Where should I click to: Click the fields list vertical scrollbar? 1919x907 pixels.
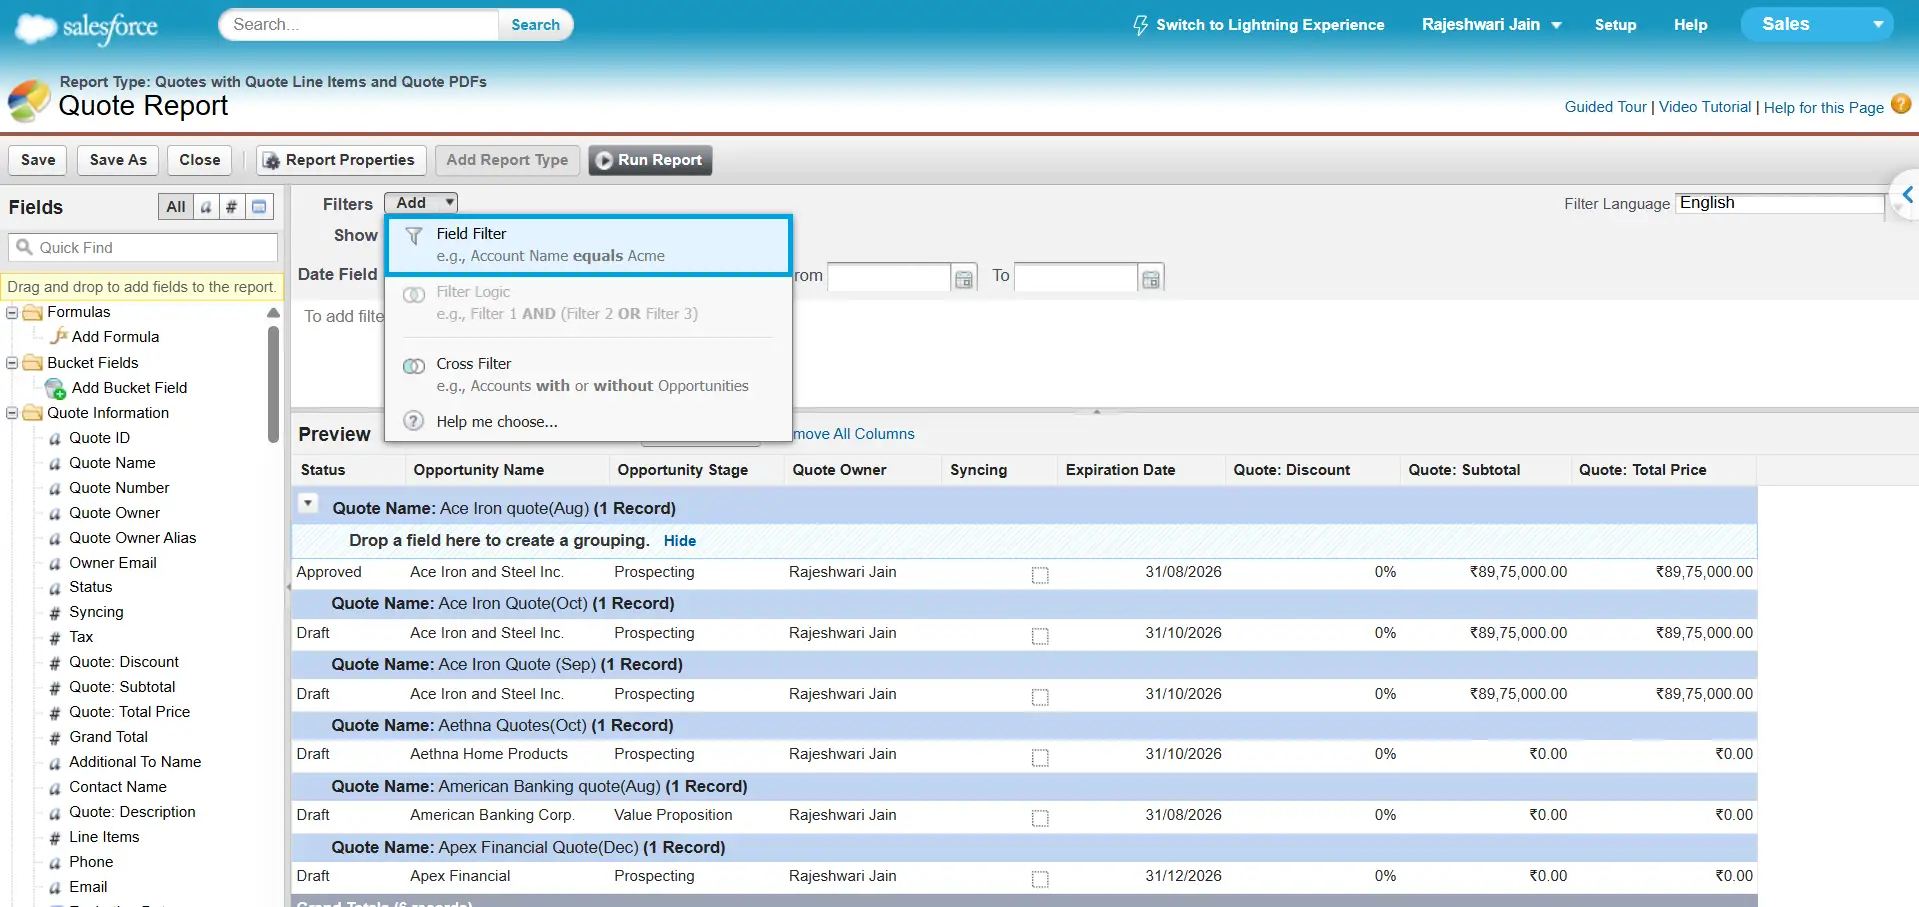(273, 384)
